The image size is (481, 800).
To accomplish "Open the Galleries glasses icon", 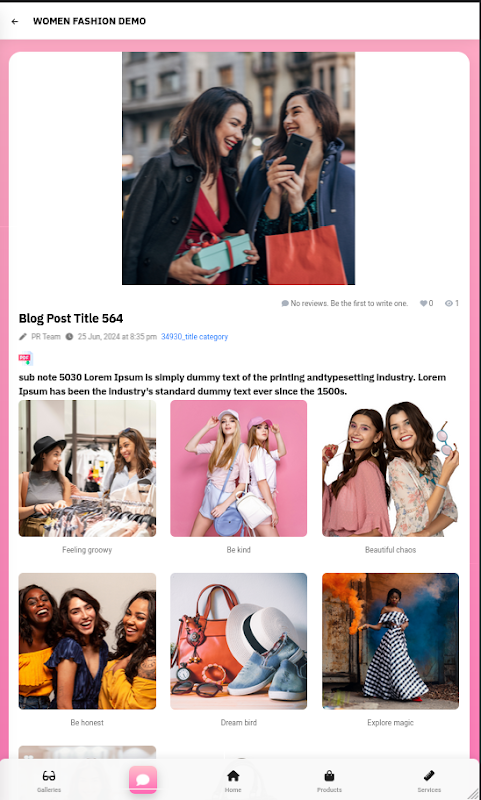I will [49, 776].
